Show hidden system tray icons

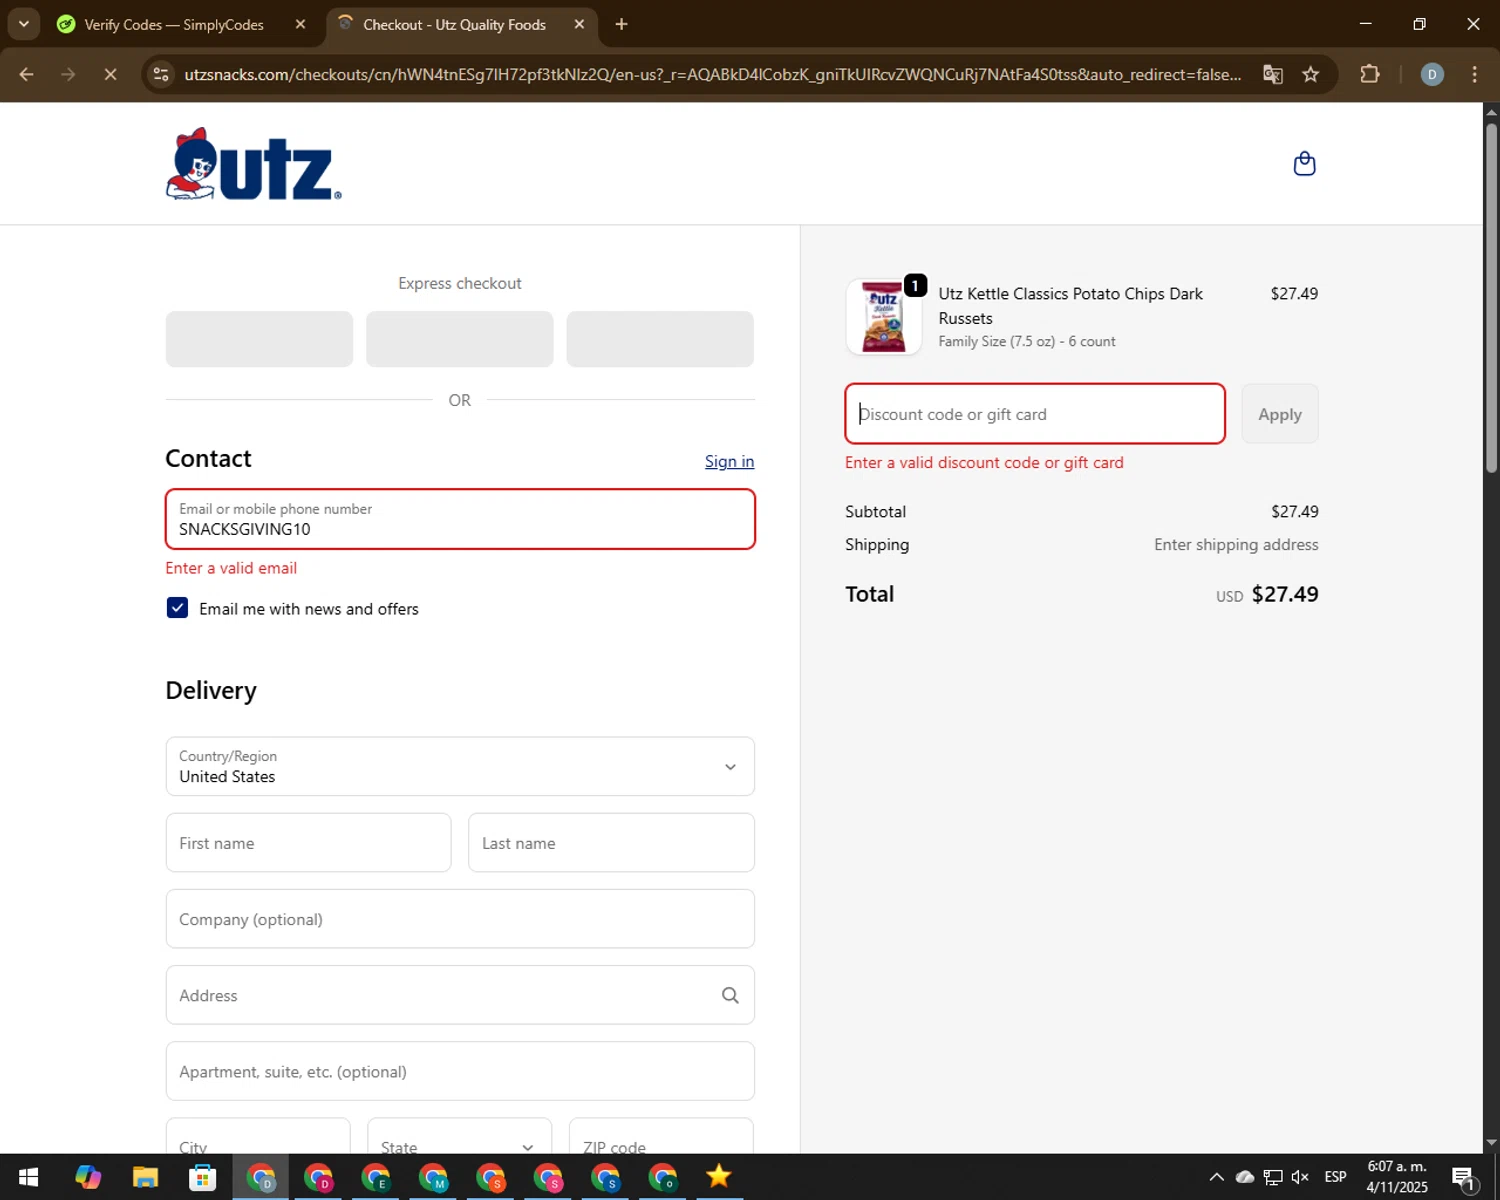1216,1177
